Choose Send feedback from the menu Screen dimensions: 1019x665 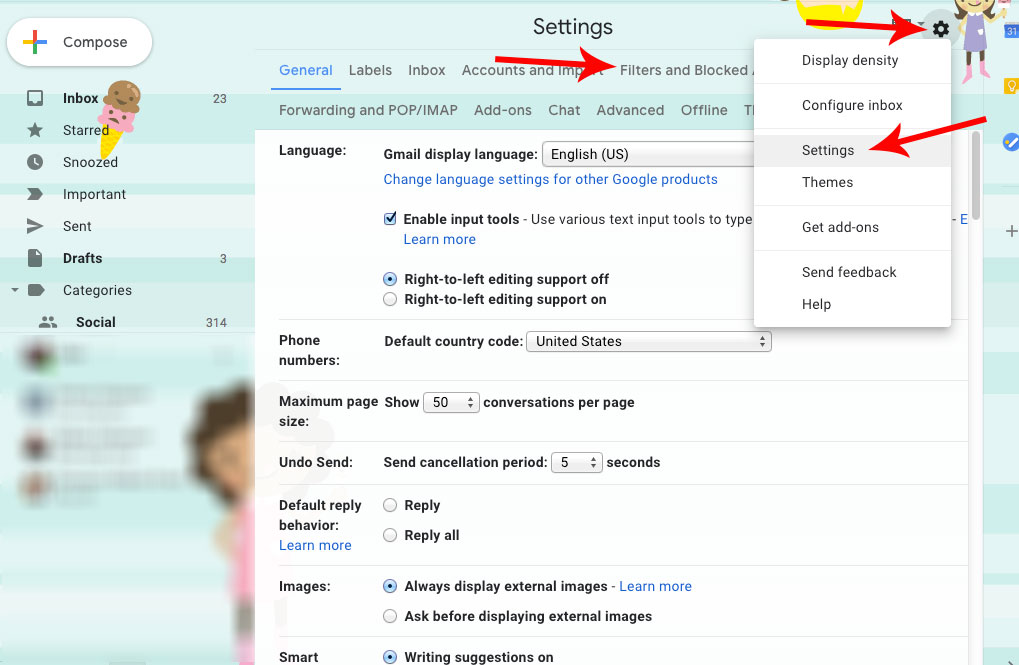click(852, 272)
